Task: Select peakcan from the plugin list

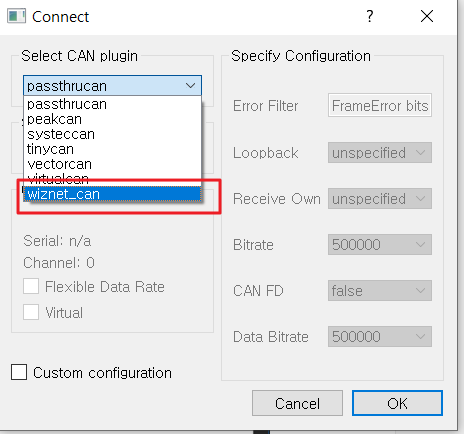Action: click(x=112, y=119)
